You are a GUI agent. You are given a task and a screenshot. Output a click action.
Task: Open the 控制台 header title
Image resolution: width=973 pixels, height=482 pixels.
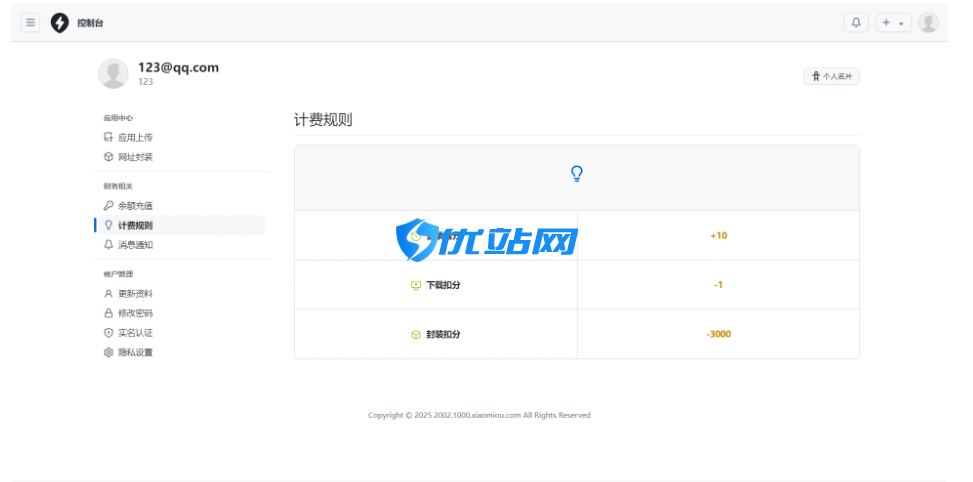point(91,23)
